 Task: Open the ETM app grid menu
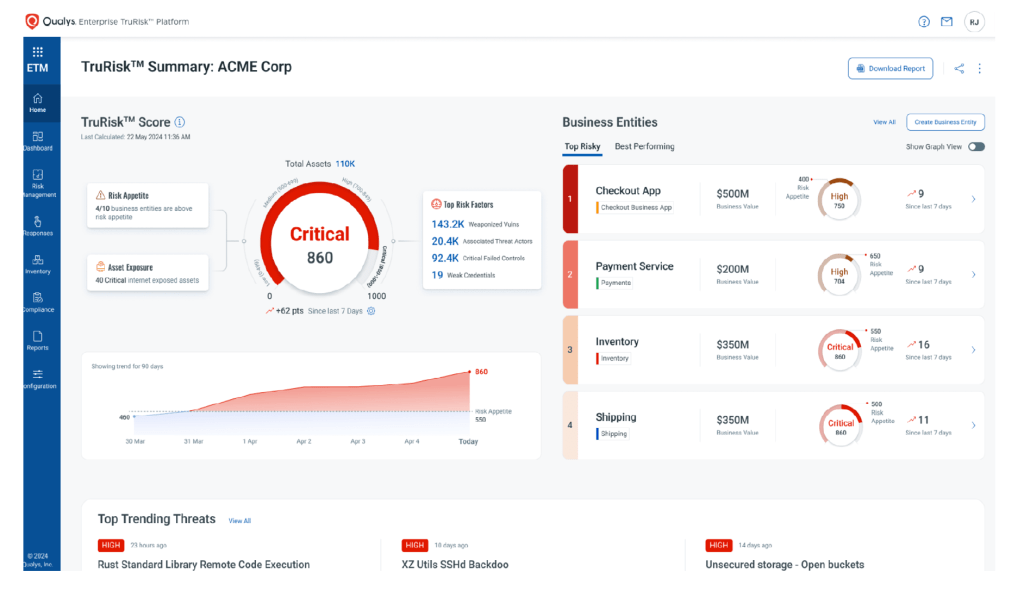click(x=37, y=51)
